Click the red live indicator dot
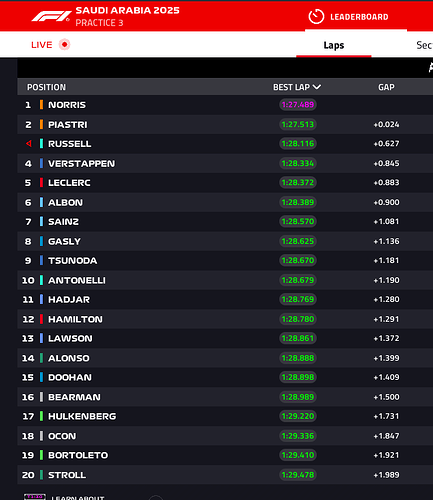The width and height of the screenshot is (433, 500). point(64,44)
